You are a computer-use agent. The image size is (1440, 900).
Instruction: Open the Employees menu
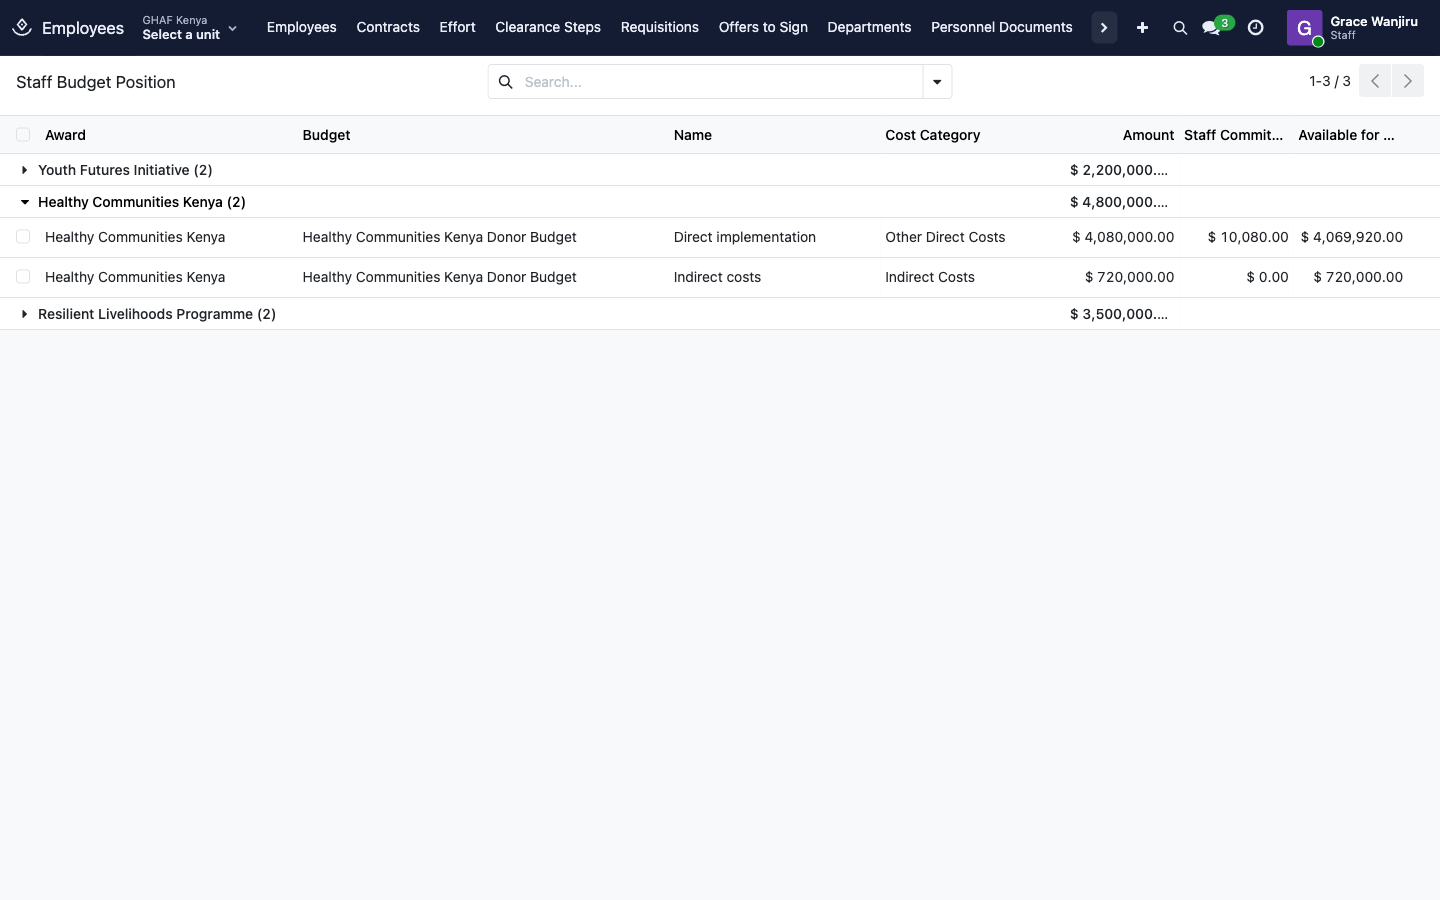coord(302,27)
